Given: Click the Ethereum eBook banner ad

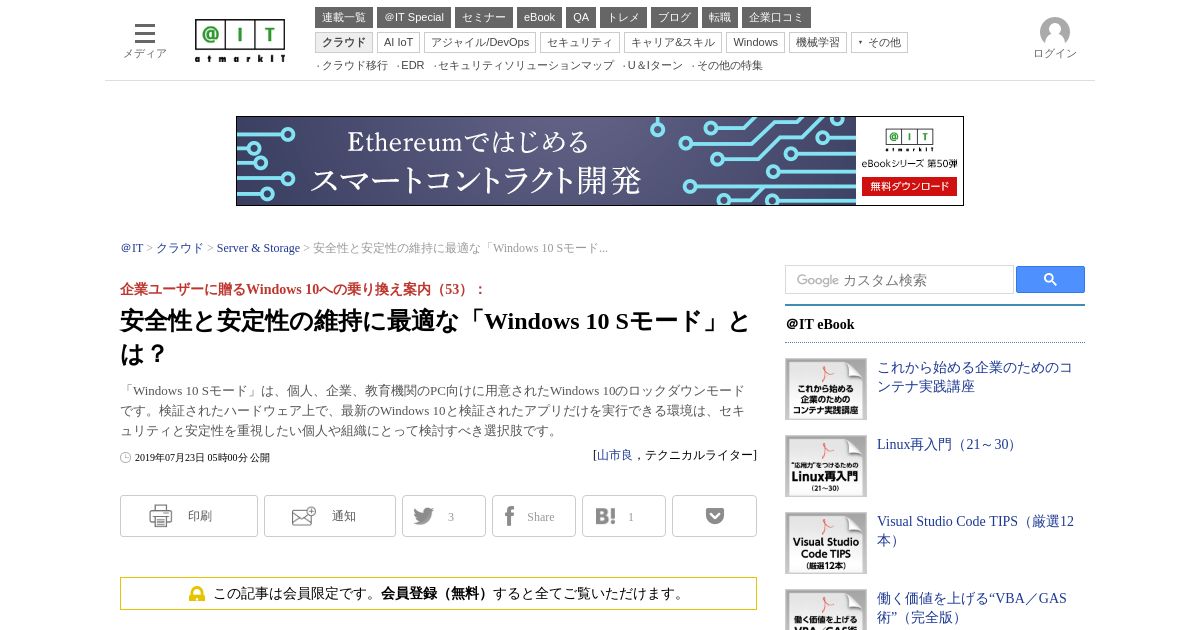Looking at the screenshot, I should click(600, 161).
